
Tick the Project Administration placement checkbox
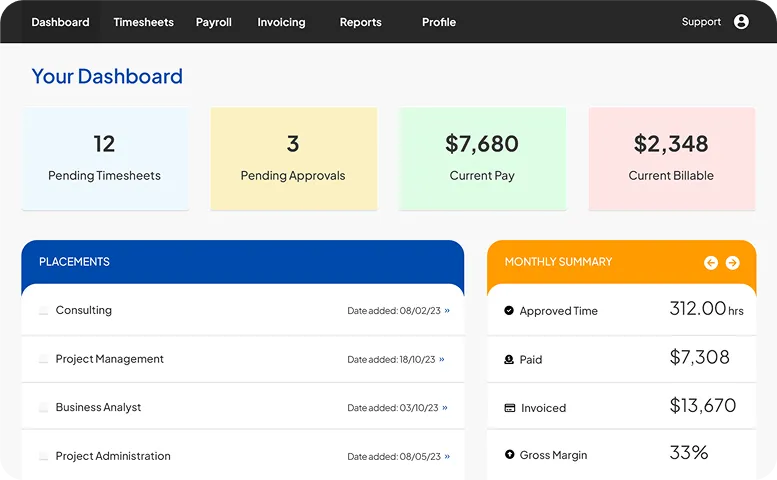coord(44,456)
